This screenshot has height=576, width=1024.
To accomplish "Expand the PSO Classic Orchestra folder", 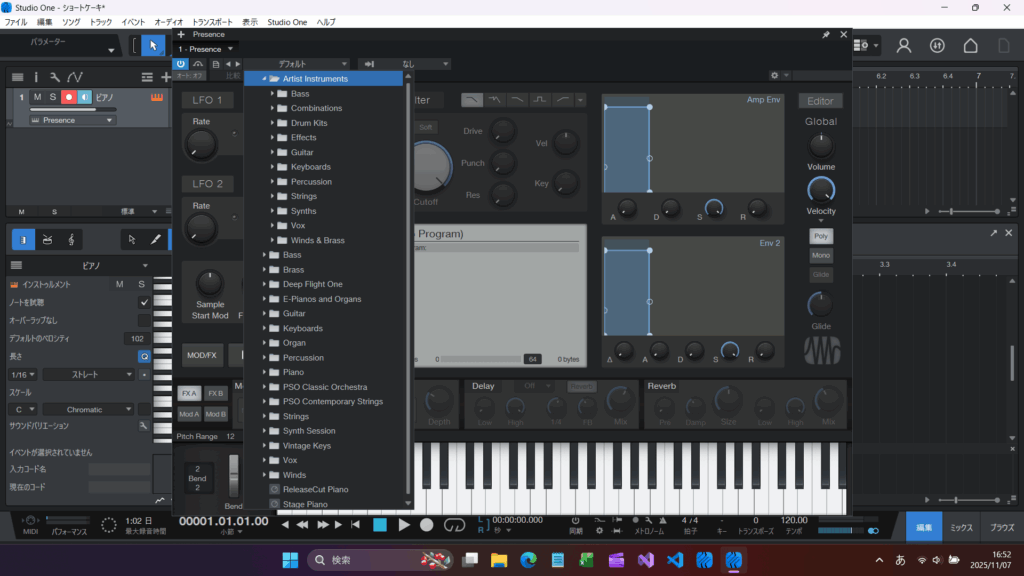I will pyautogui.click(x=263, y=387).
